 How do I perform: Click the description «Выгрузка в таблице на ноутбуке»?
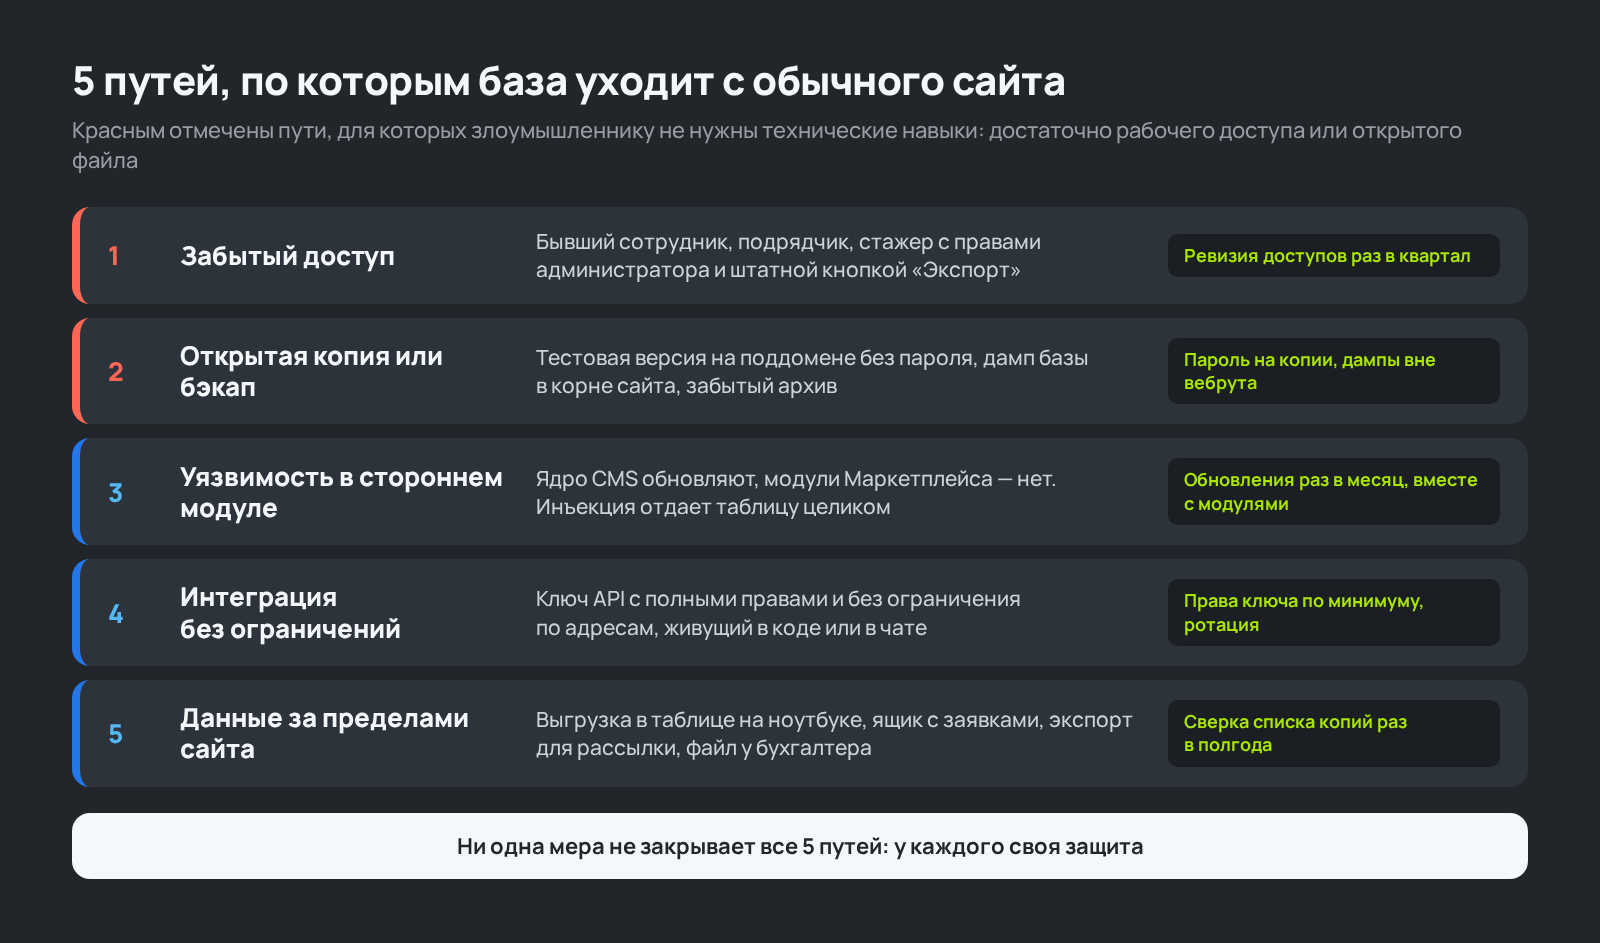click(834, 734)
